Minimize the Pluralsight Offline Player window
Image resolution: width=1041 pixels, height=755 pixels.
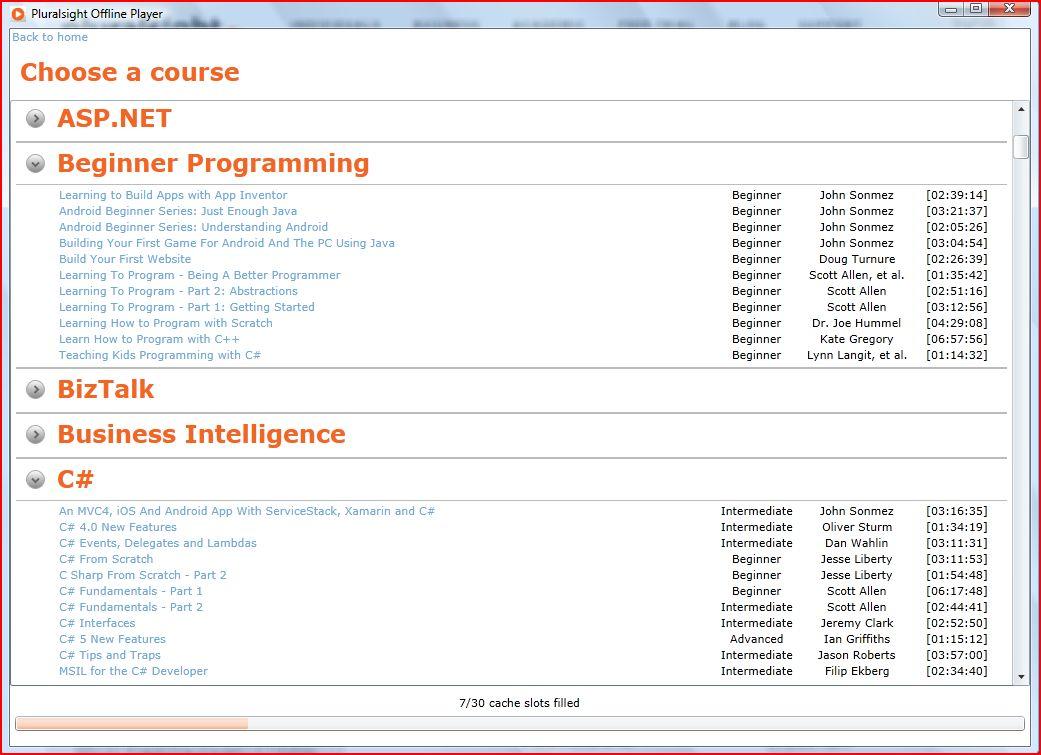click(951, 9)
